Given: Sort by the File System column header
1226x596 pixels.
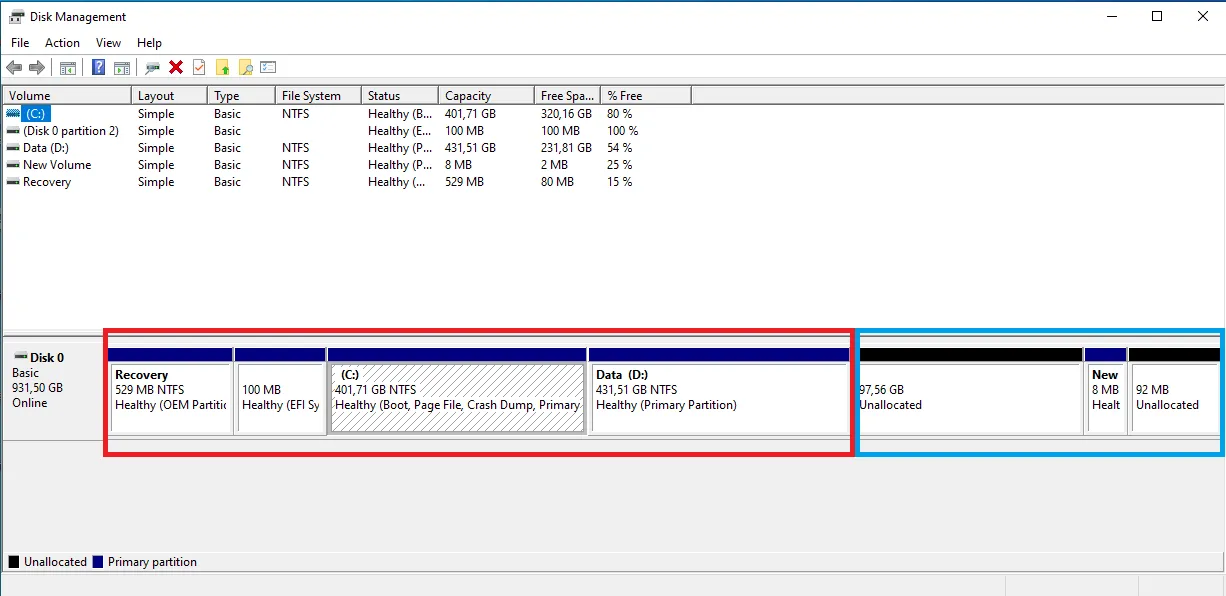Looking at the screenshot, I should click(311, 96).
